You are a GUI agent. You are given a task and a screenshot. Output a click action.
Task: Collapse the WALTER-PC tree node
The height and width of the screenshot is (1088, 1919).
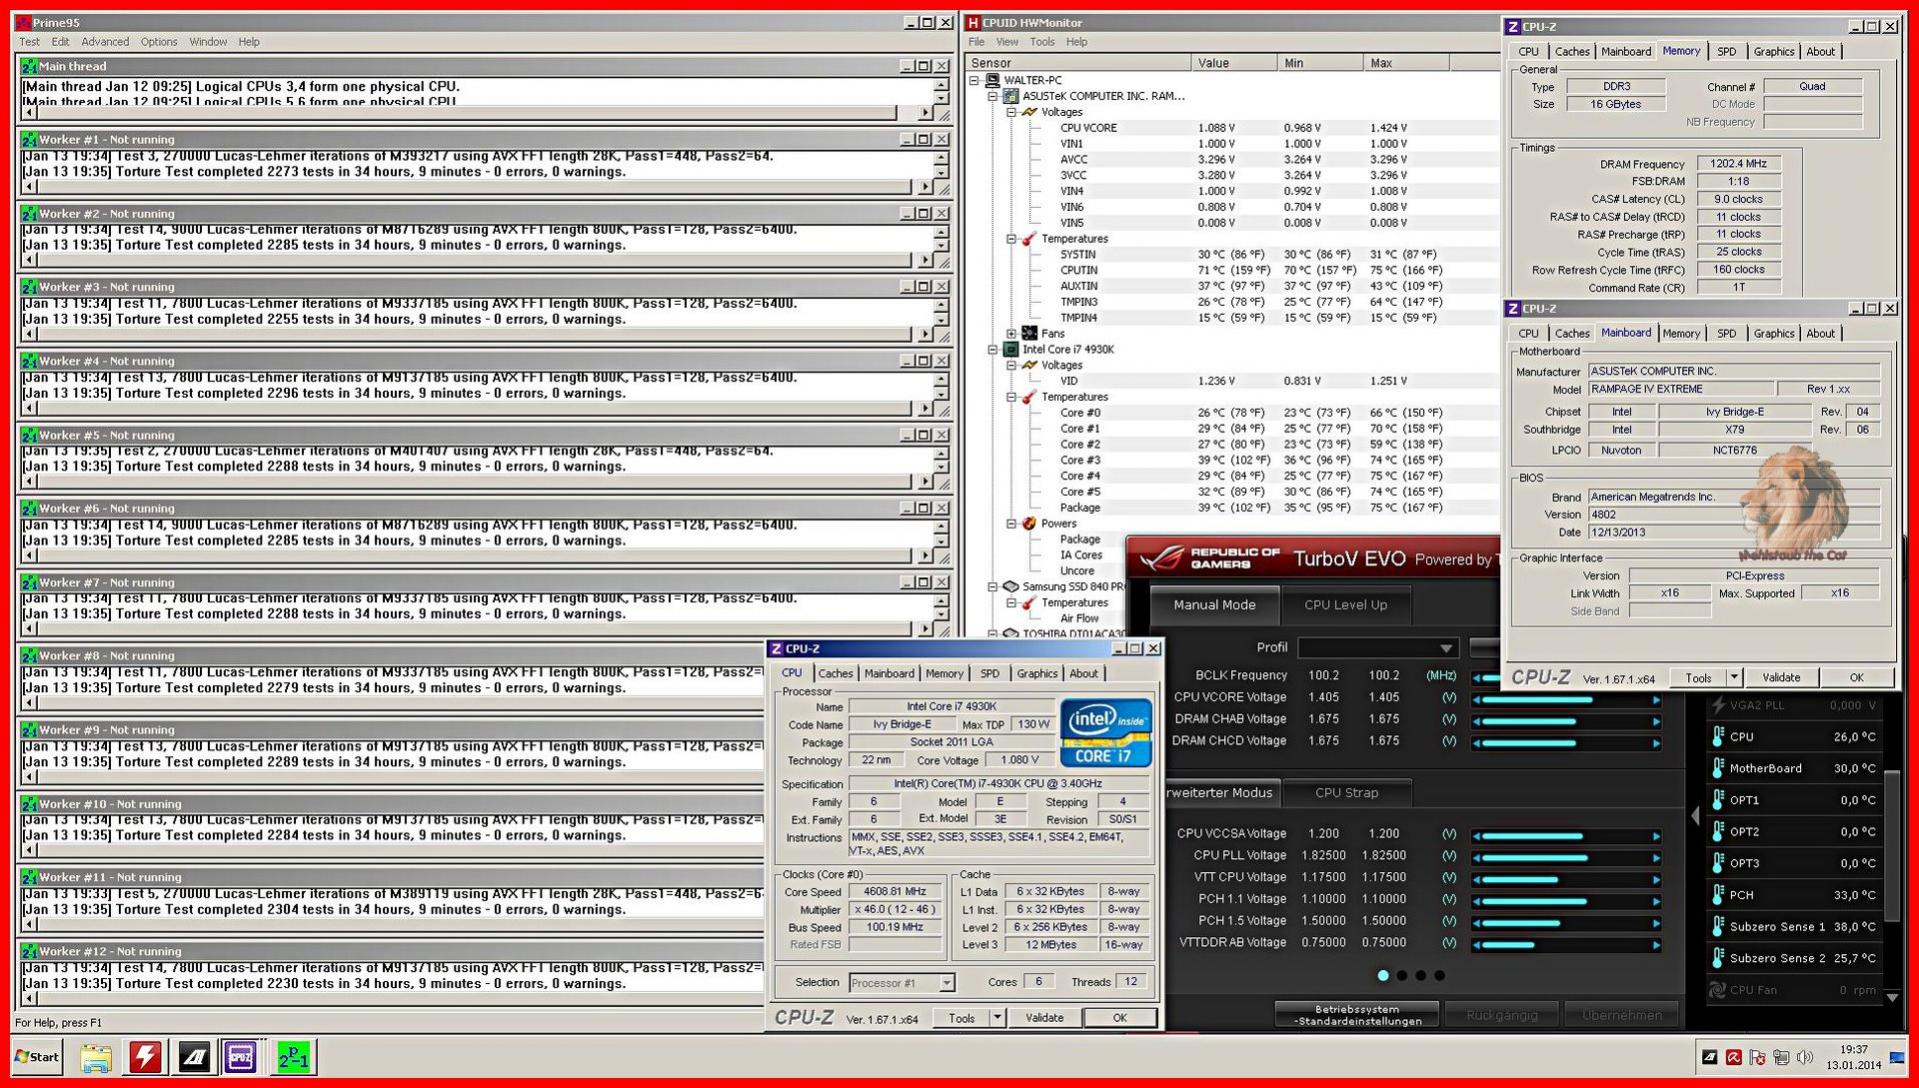[975, 80]
